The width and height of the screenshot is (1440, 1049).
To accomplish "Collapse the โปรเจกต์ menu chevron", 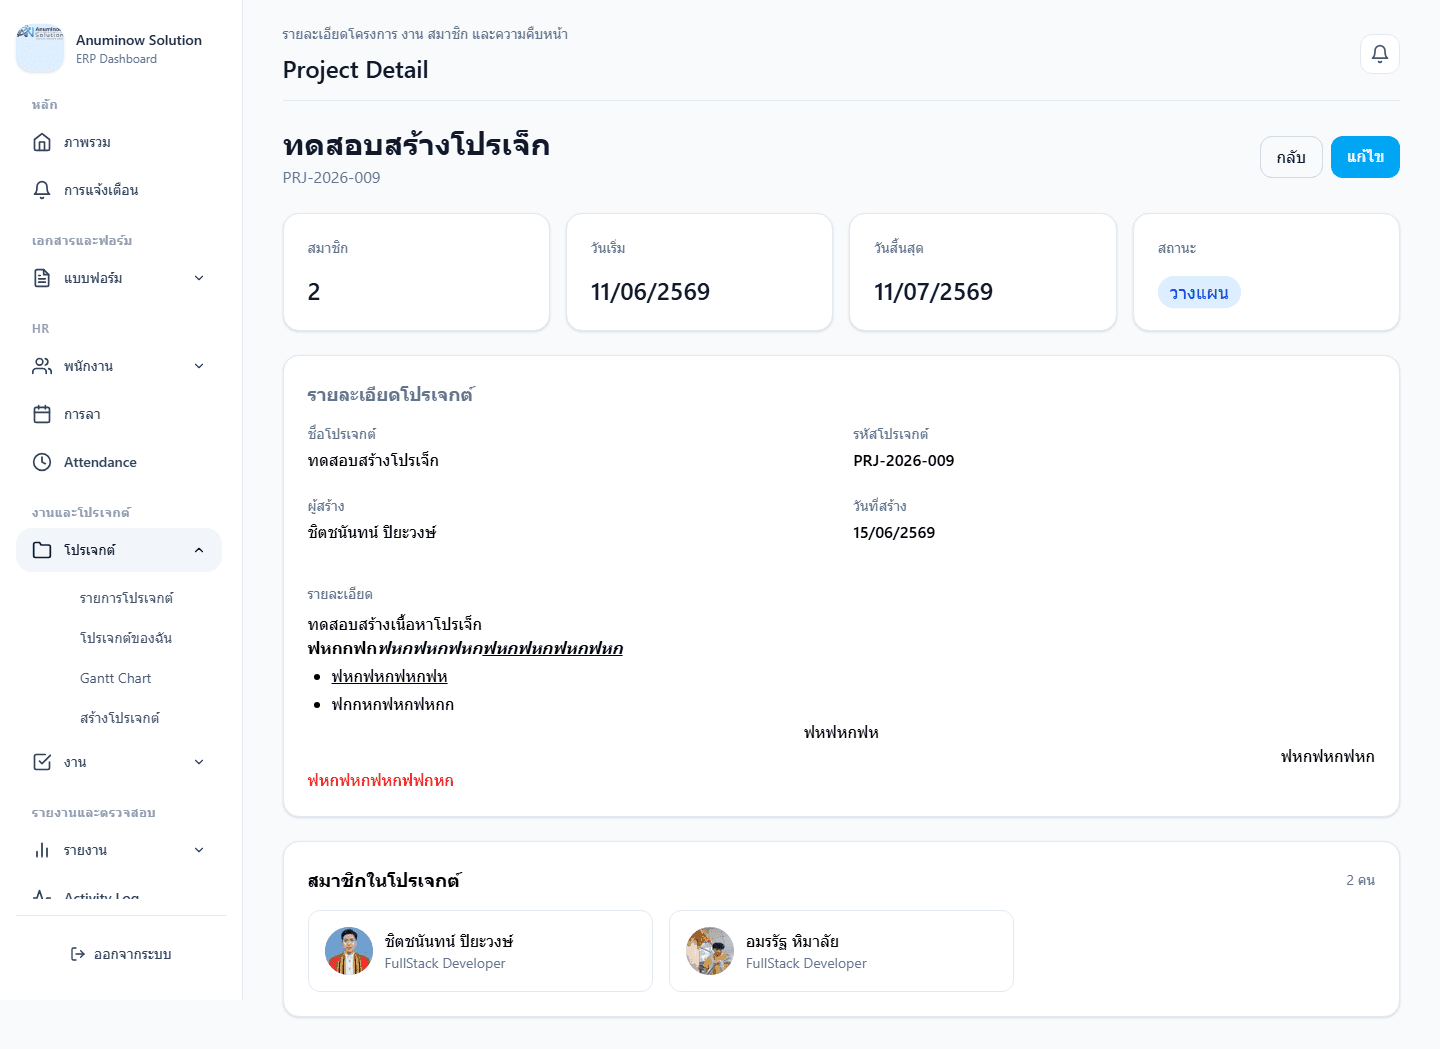I will [x=199, y=550].
